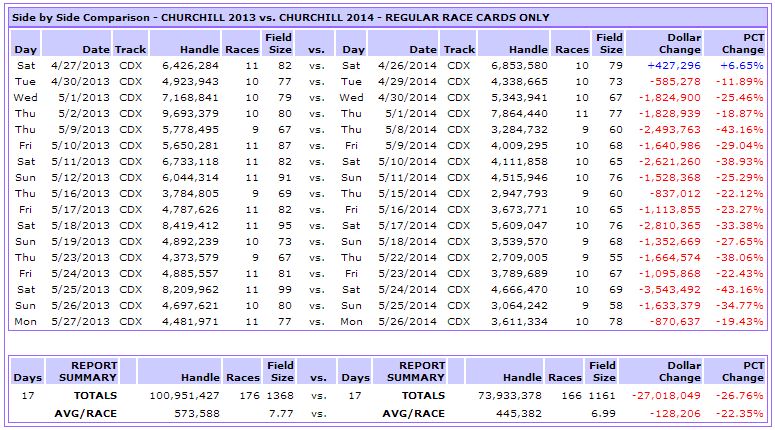The image size is (775, 430).
Task: Select the 2014 total handle 73,933,378
Action: point(510,396)
